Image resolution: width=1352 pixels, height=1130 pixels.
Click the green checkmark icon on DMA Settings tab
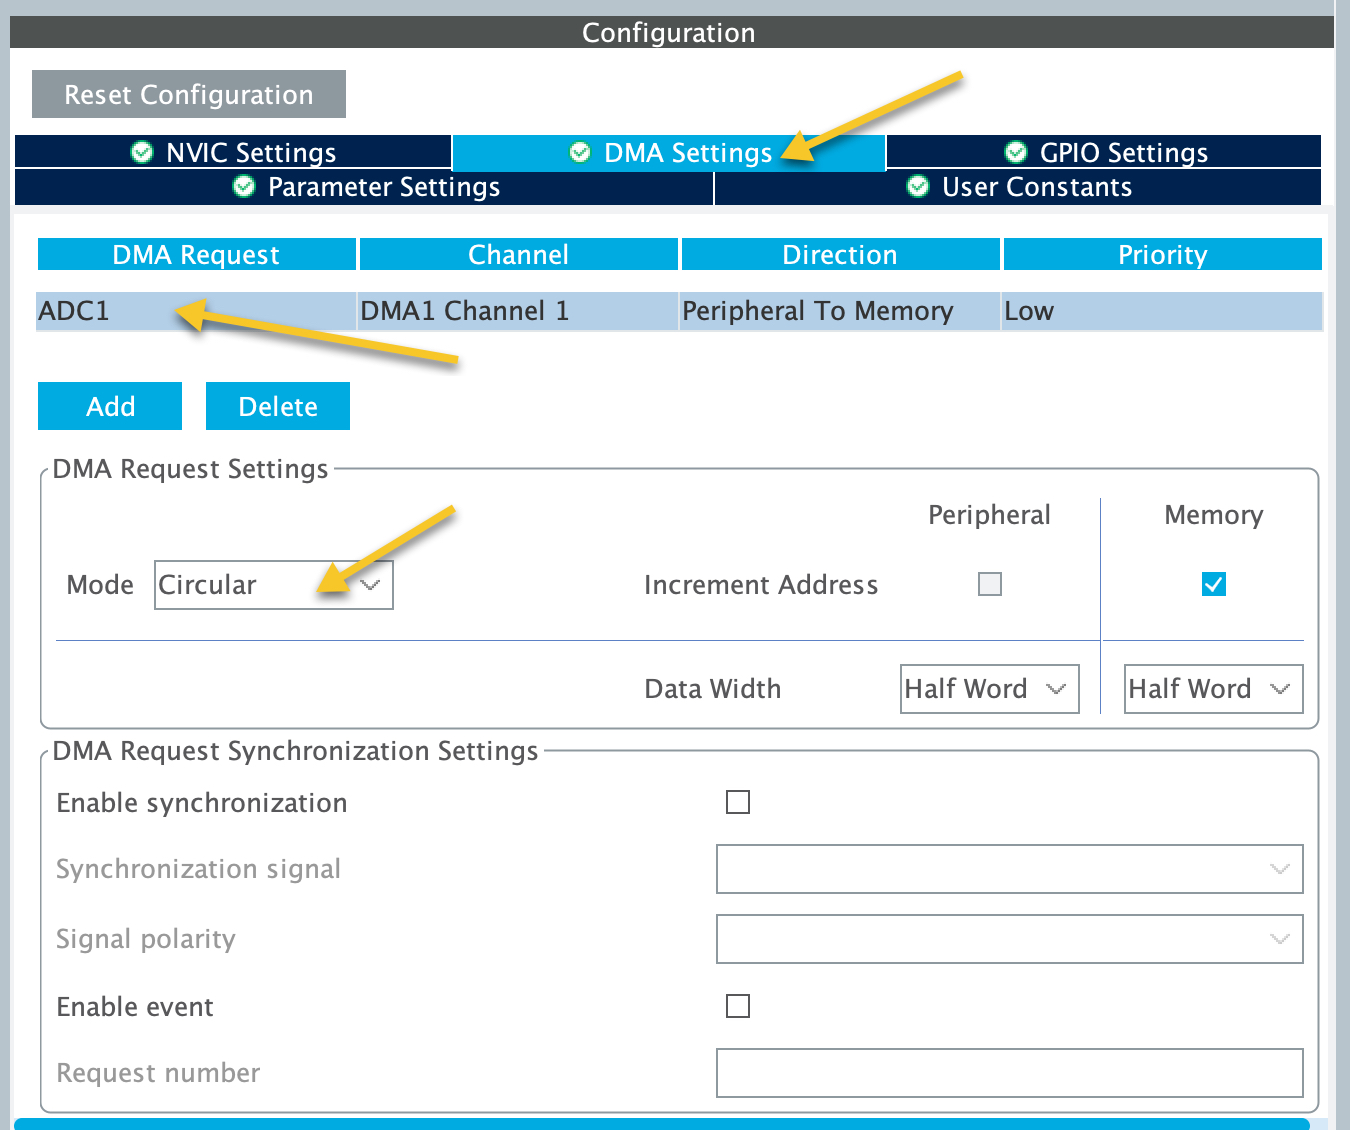pyautogui.click(x=578, y=152)
